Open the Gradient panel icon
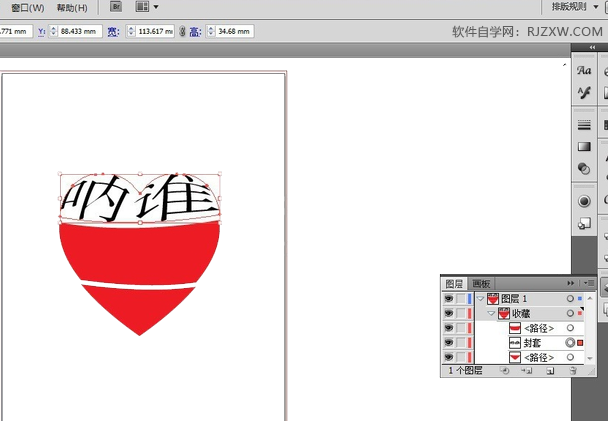608x421 pixels. point(584,147)
